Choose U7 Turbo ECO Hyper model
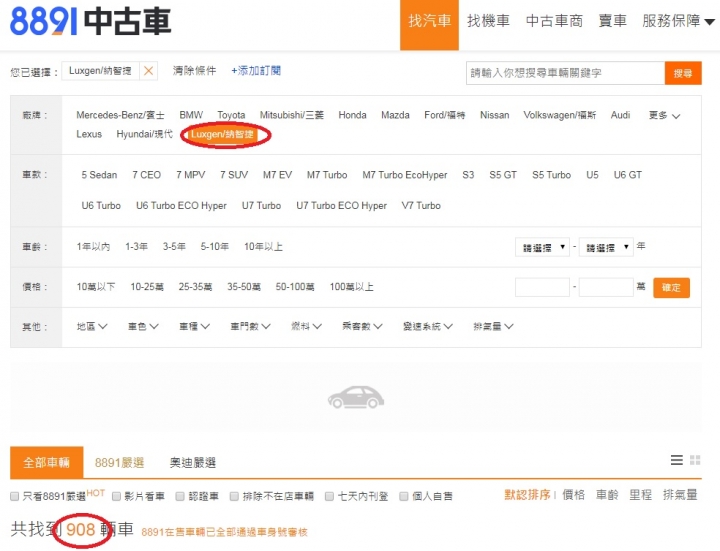 click(x=342, y=206)
